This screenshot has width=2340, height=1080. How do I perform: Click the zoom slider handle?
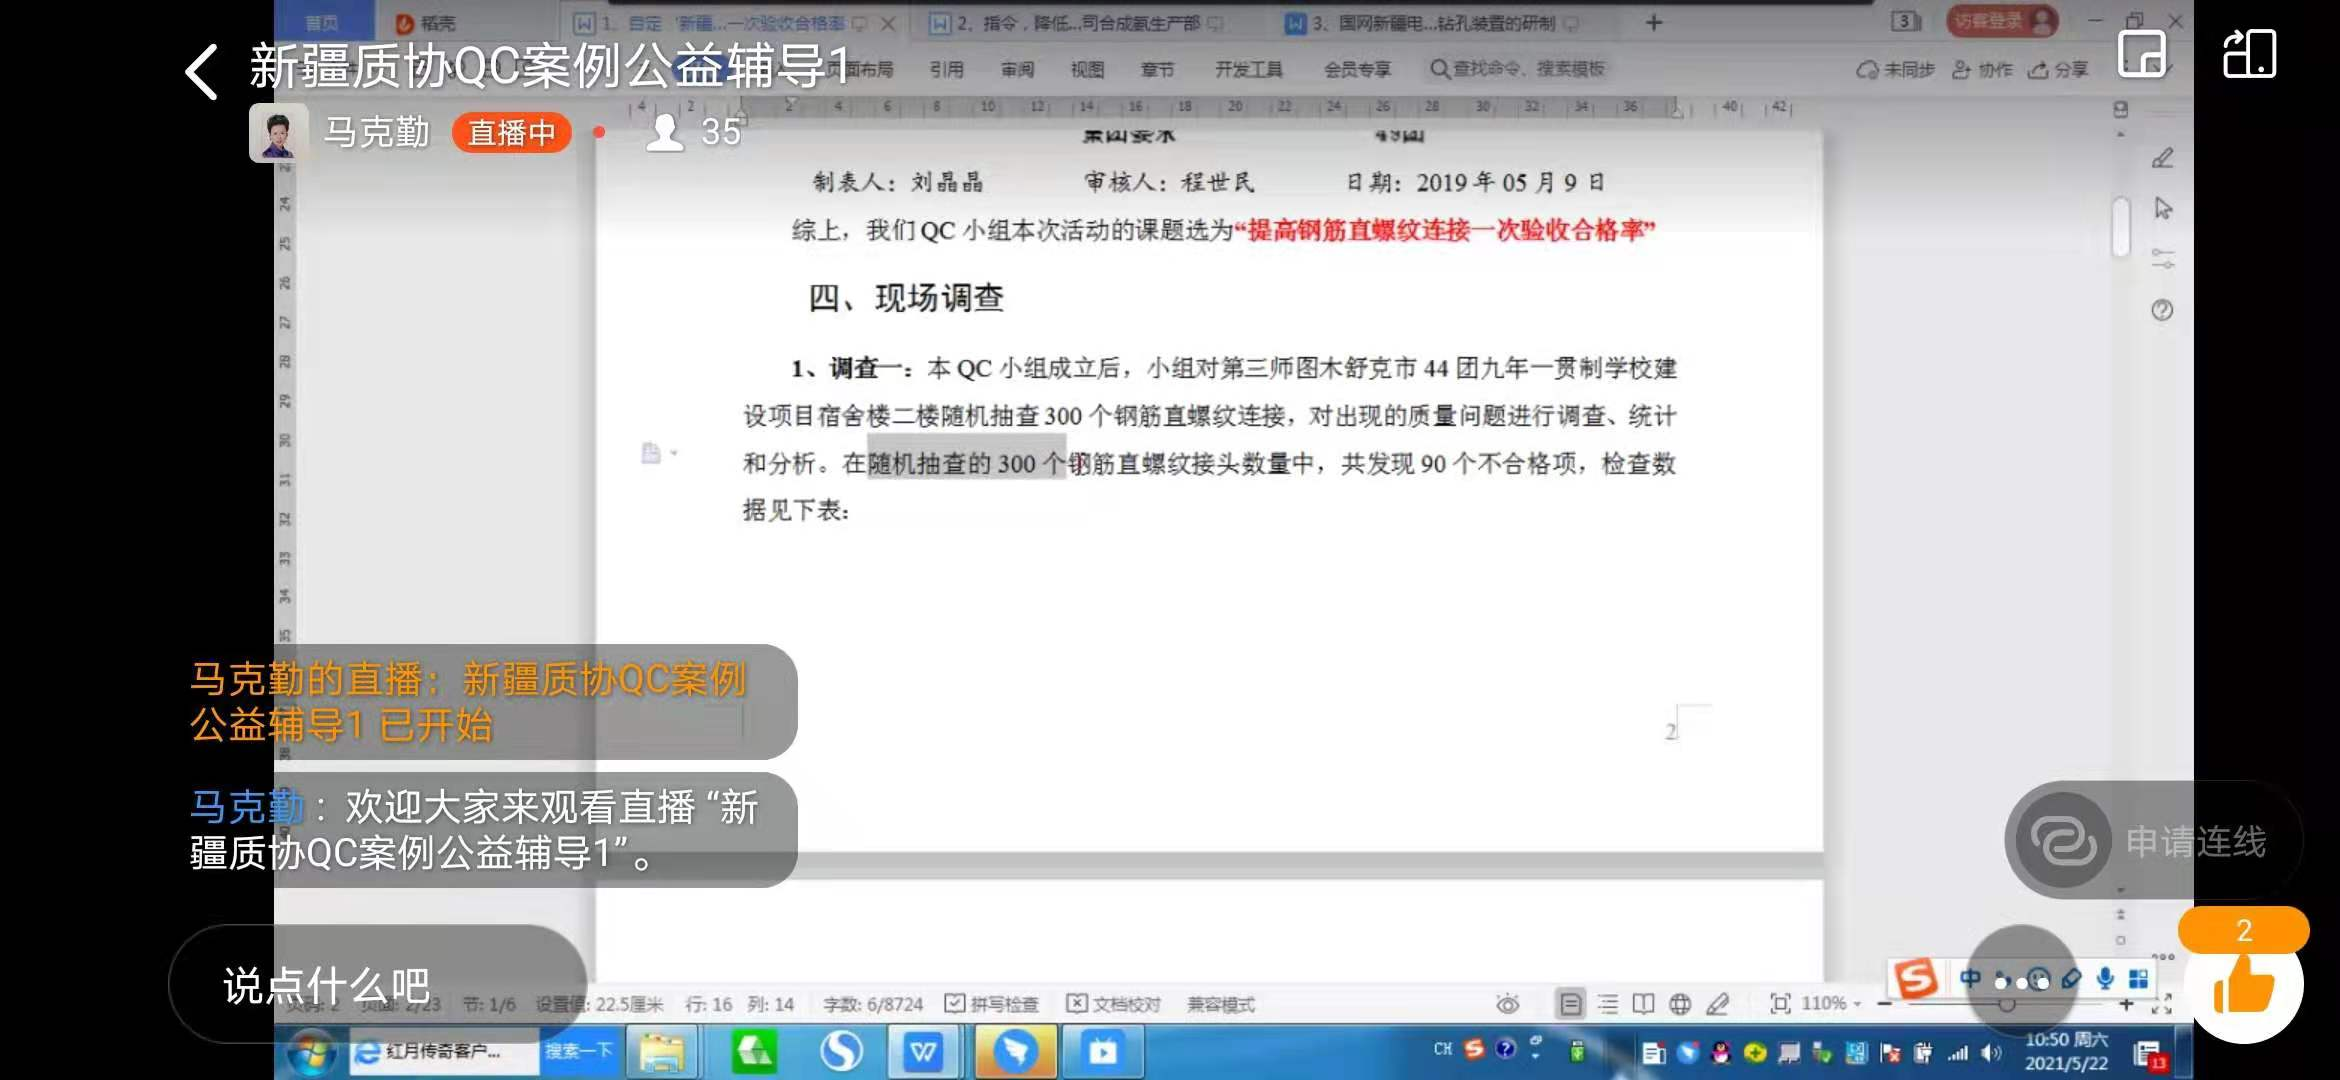coord(2006,1004)
